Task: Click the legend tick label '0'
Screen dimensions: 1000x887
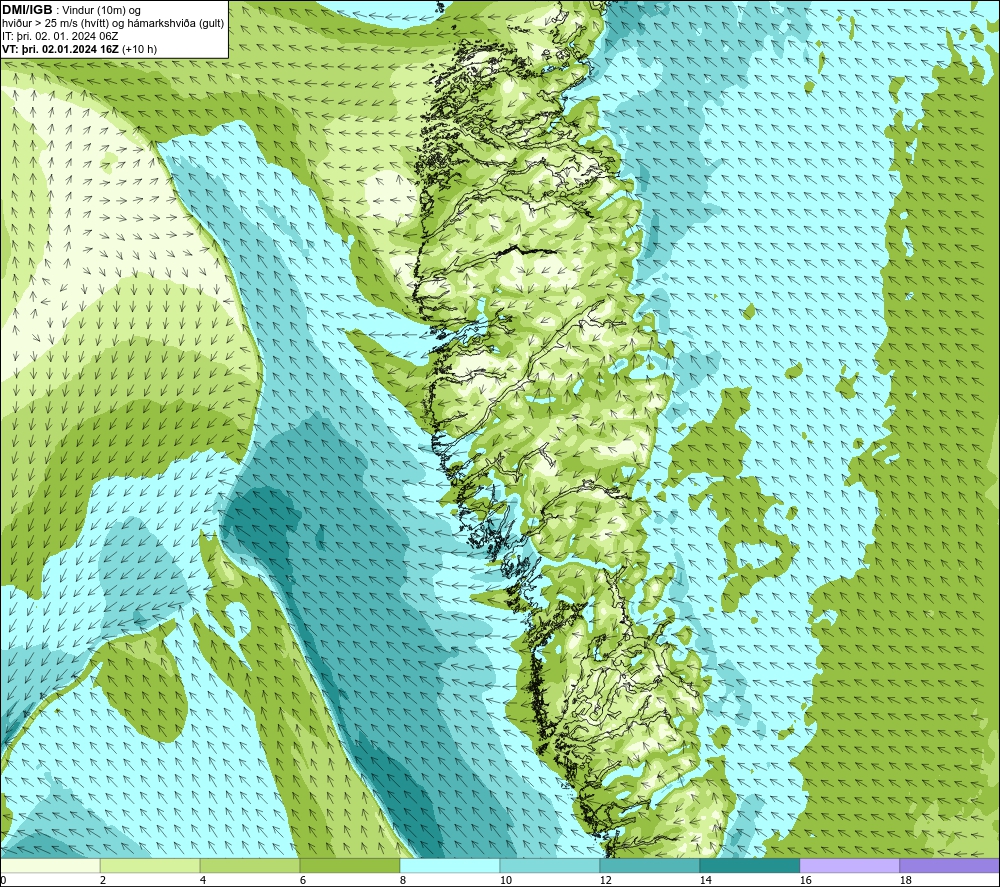Action: pyautogui.click(x=3, y=881)
